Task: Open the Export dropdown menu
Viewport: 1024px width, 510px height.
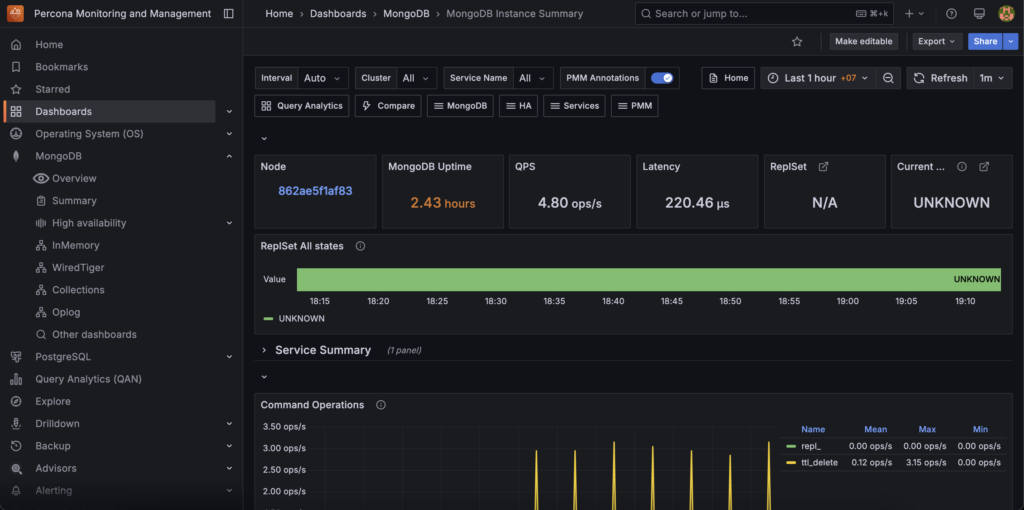Action: (936, 41)
